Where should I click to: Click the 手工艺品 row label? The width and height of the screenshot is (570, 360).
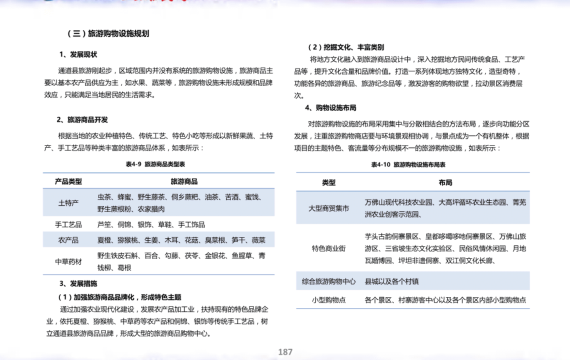click(68, 224)
